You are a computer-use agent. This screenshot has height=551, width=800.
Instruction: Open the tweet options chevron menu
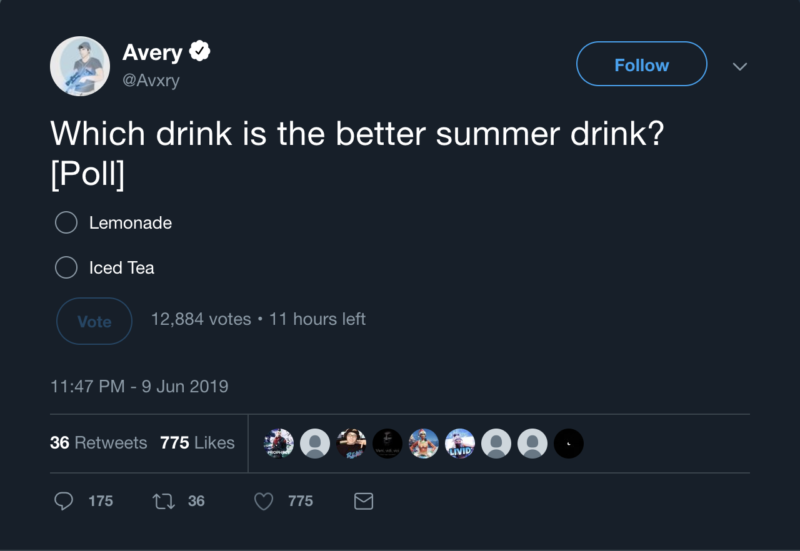click(x=740, y=66)
